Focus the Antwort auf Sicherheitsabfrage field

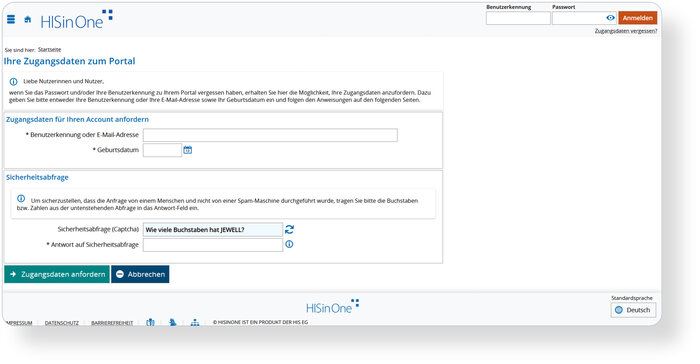[212, 245]
